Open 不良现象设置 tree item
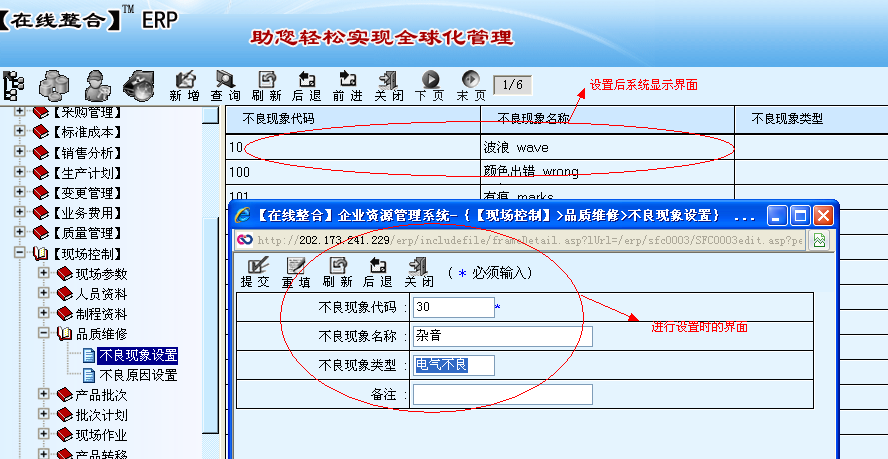Screen dimensions: 888x459 click(138, 355)
